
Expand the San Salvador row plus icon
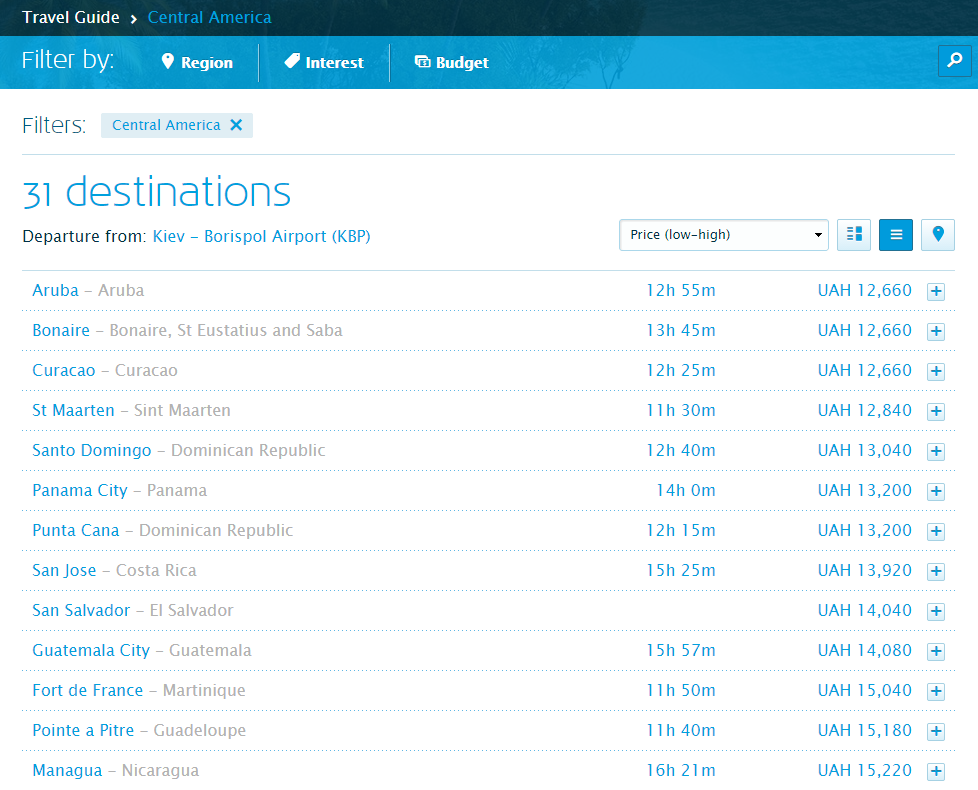936,611
